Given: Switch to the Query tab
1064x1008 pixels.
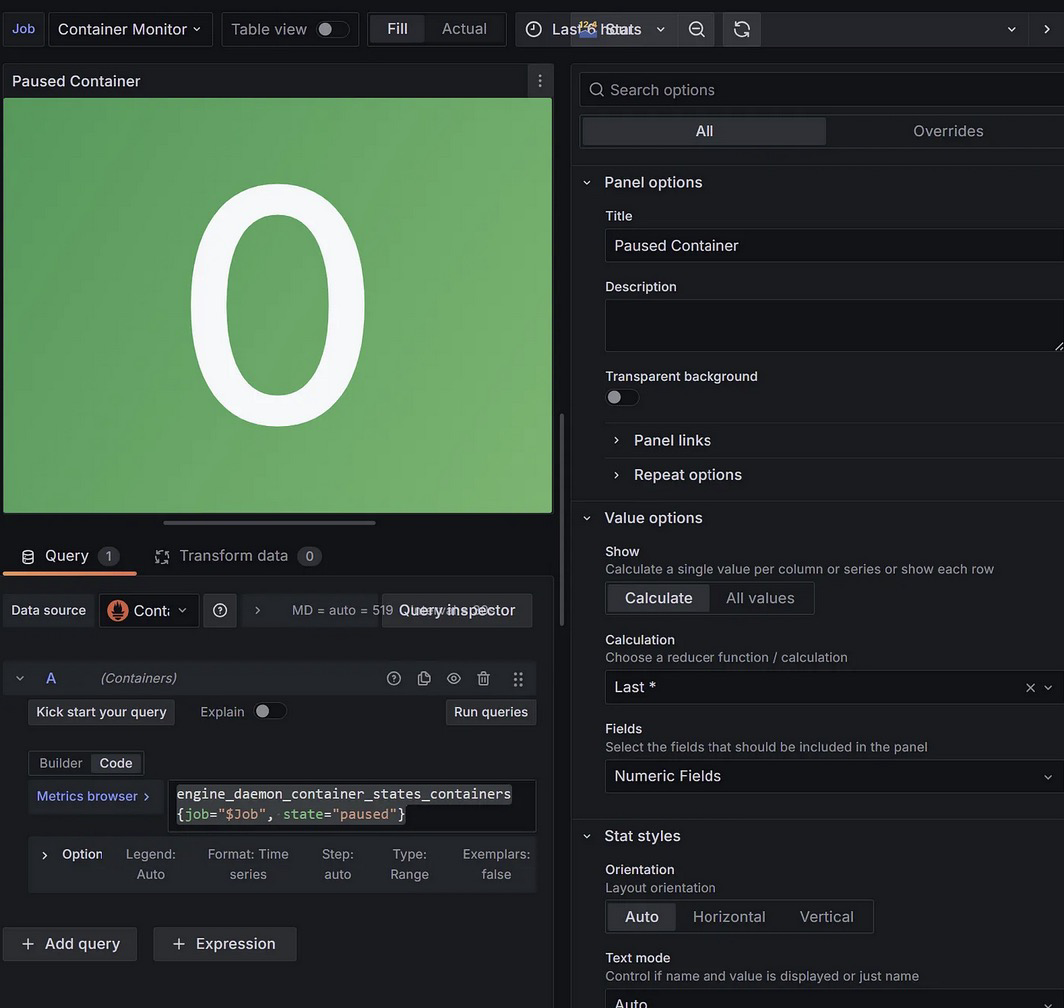Looking at the screenshot, I should pyautogui.click(x=70, y=557).
